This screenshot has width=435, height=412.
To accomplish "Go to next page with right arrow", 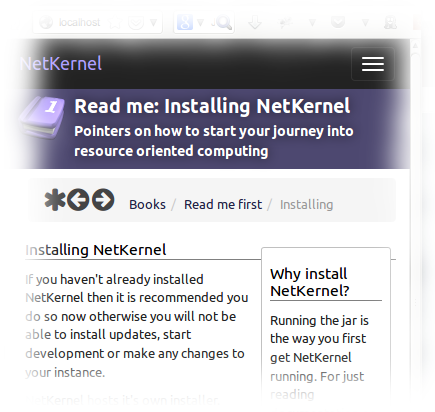I will click(x=103, y=200).
